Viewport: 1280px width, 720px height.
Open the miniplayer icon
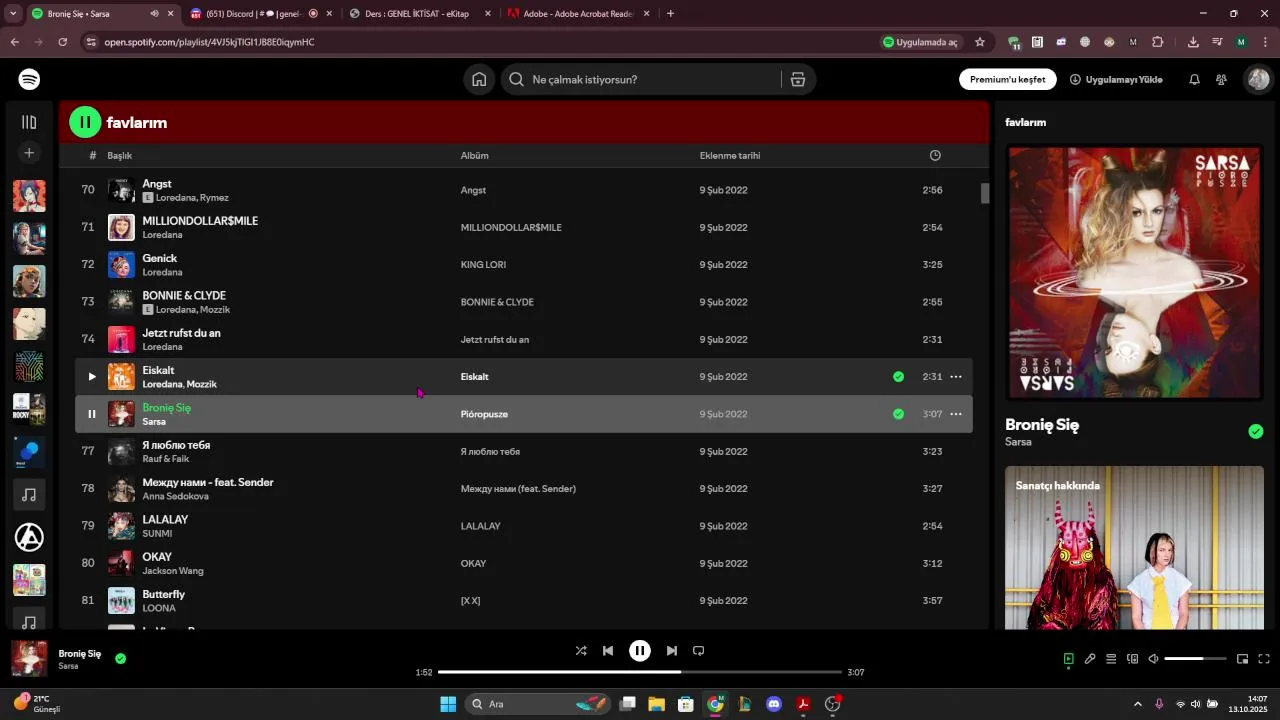click(x=1242, y=659)
